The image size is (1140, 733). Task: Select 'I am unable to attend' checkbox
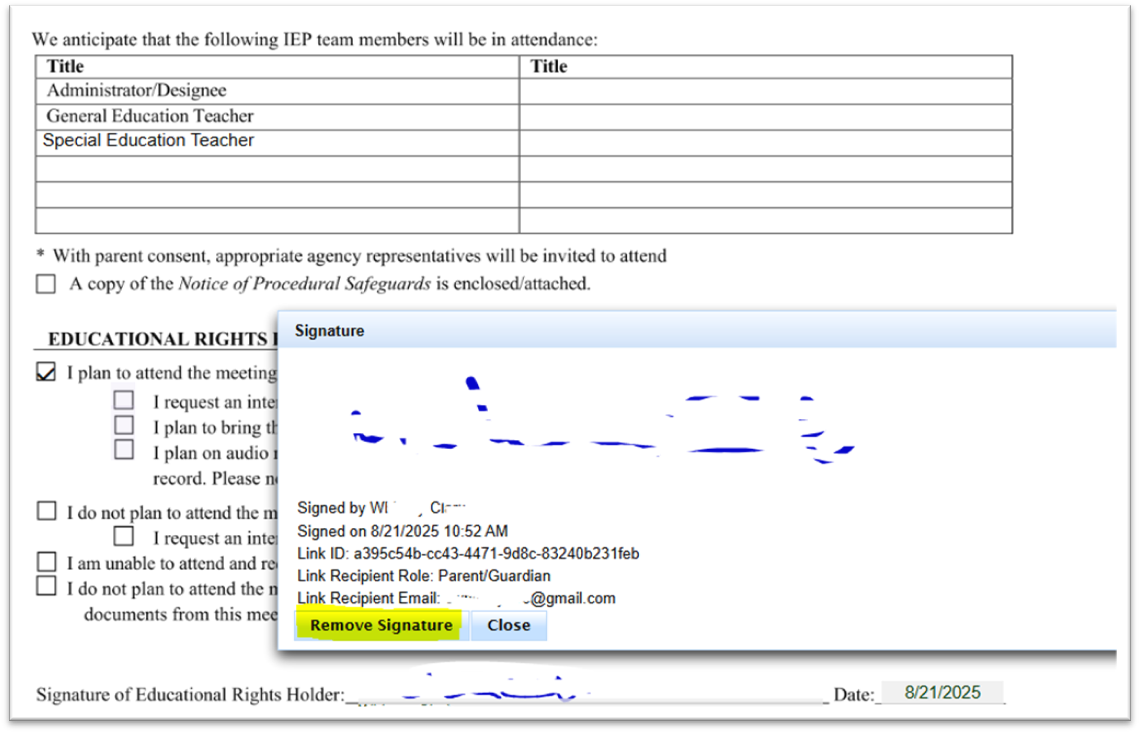click(47, 562)
